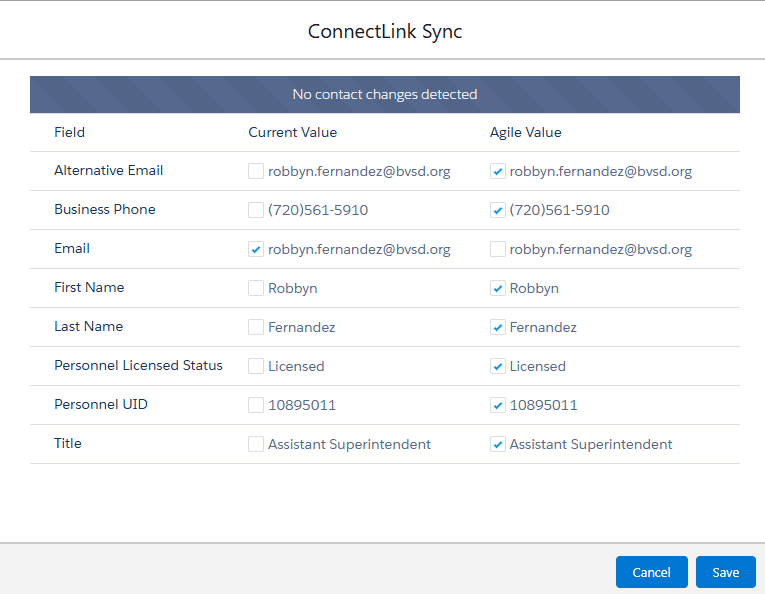Check Agile Value Email checkbox

pyautogui.click(x=498, y=249)
